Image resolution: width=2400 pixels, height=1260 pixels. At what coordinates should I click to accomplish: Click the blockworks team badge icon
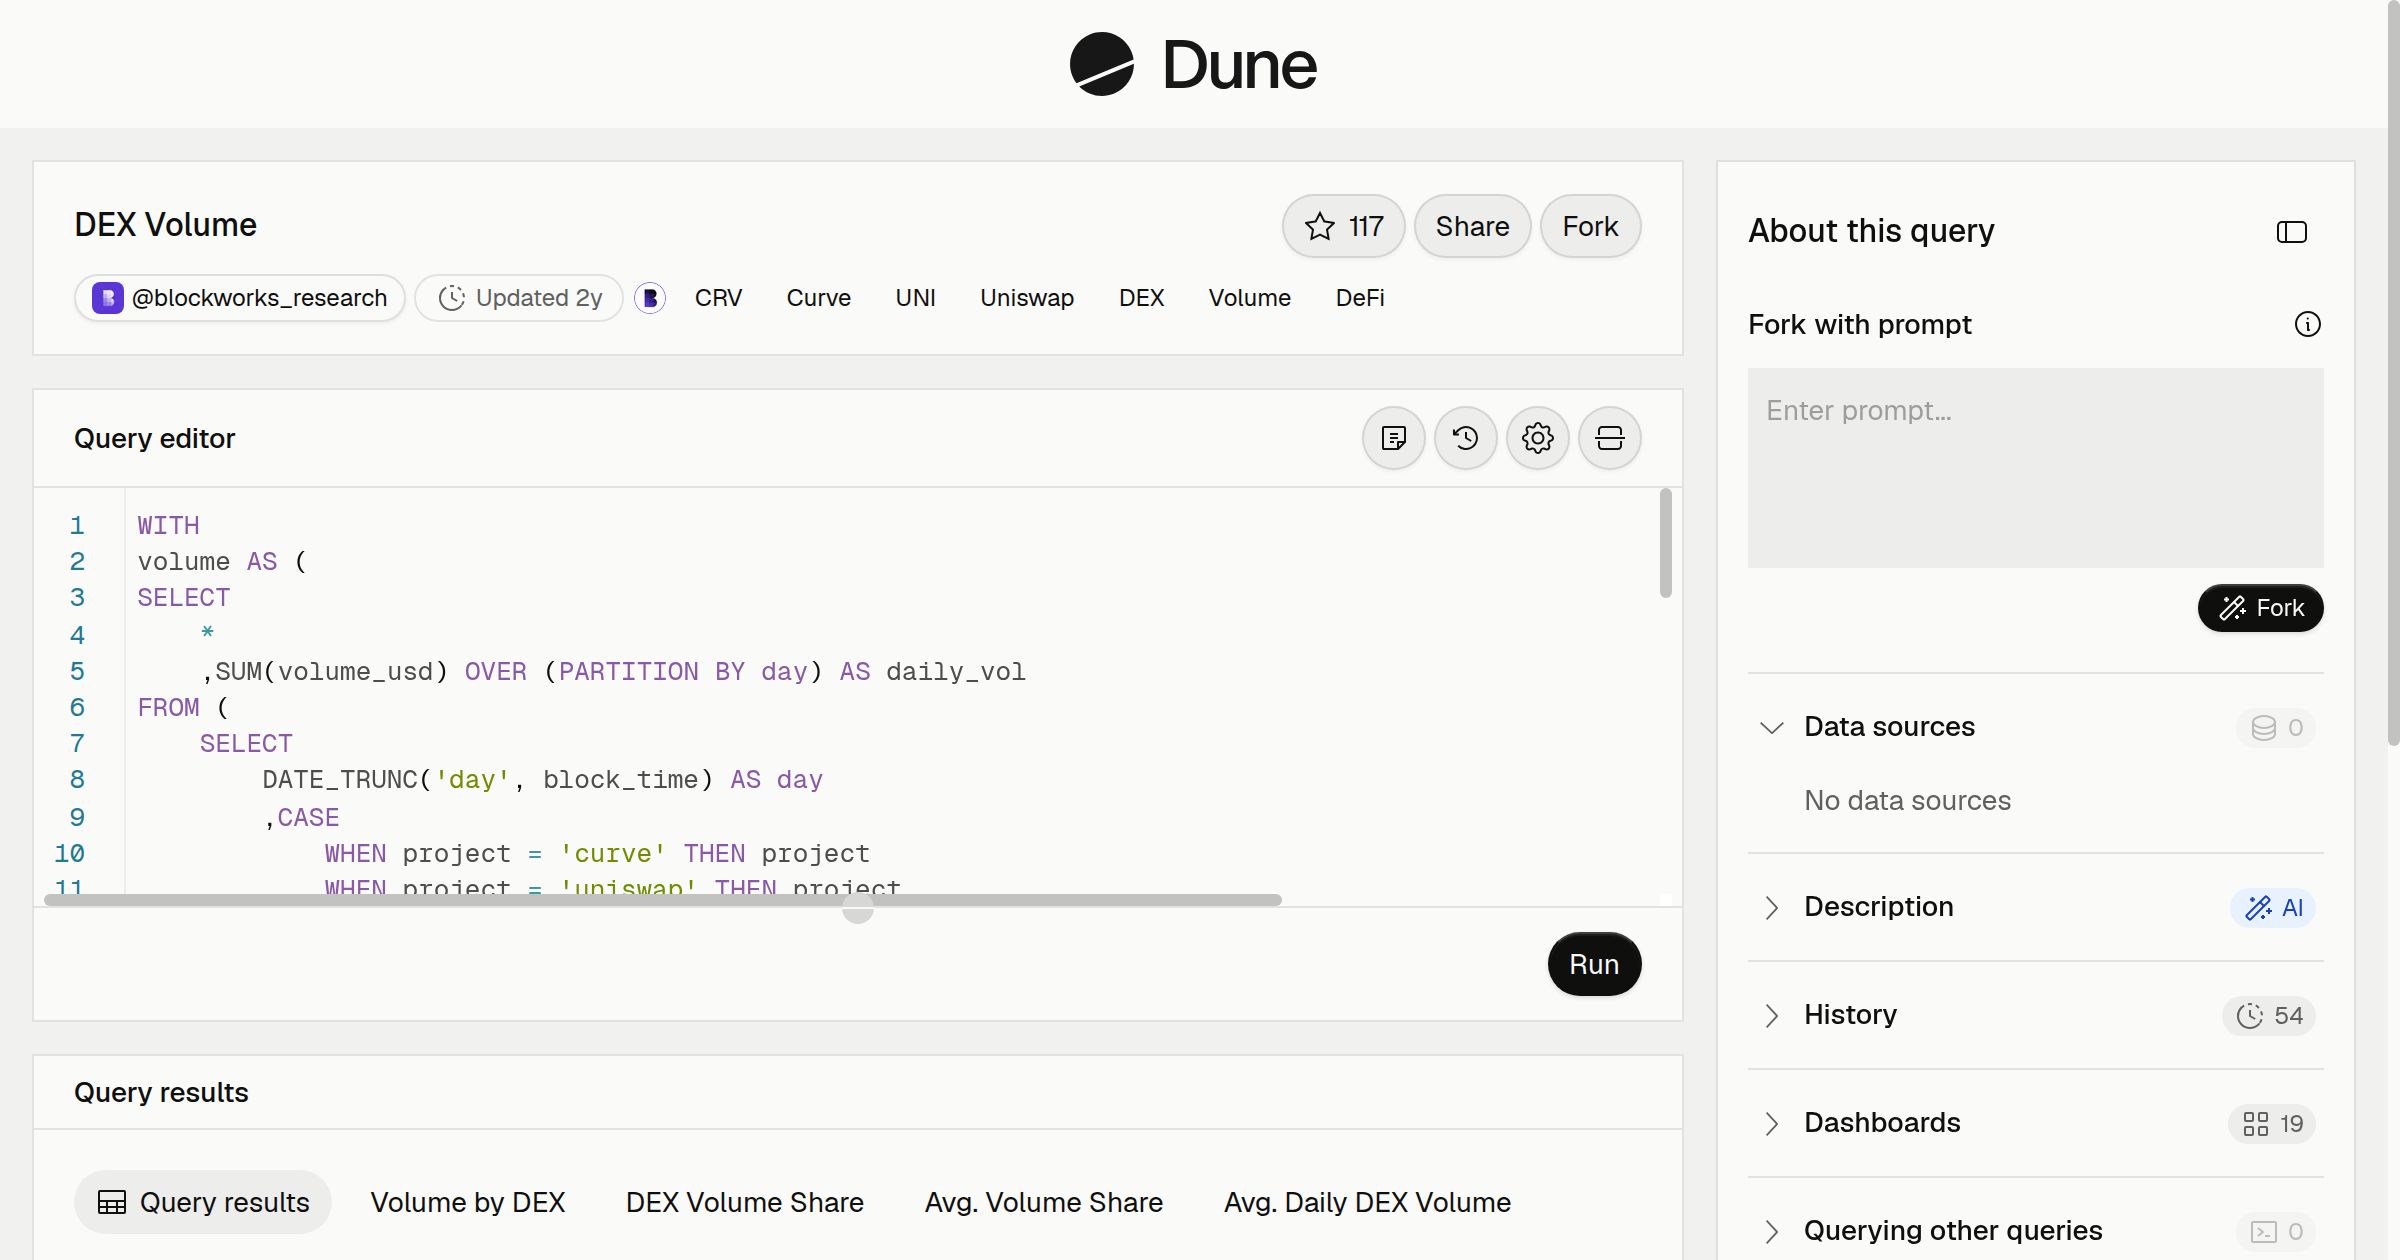[650, 298]
